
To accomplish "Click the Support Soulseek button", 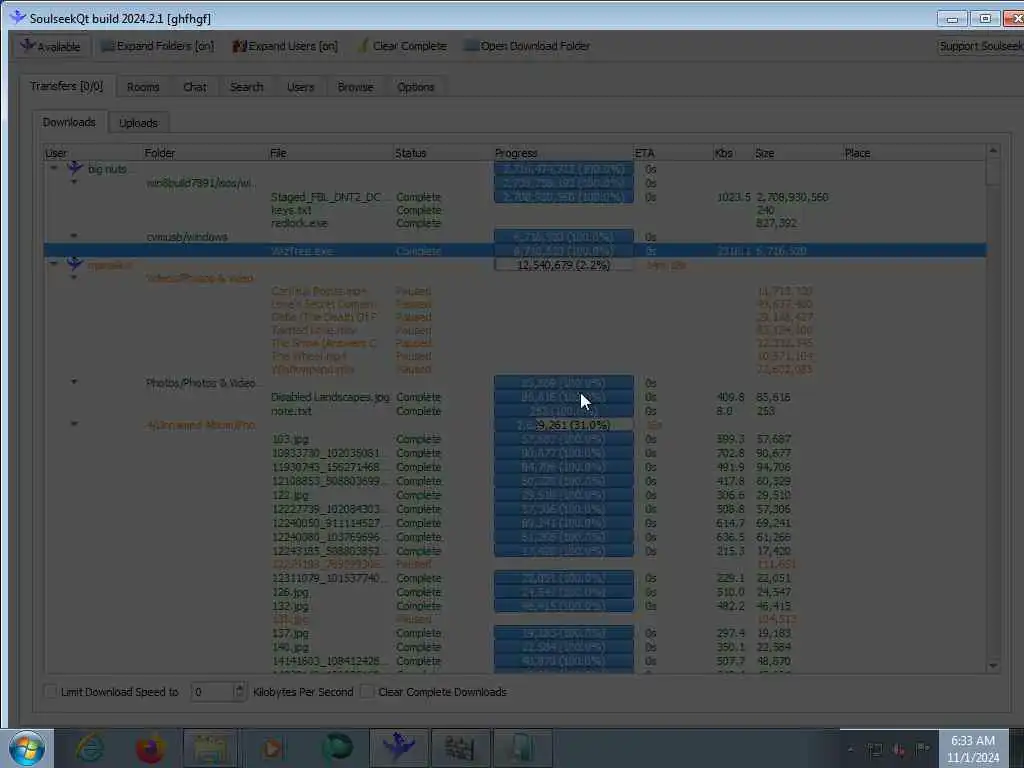I will click(980, 46).
